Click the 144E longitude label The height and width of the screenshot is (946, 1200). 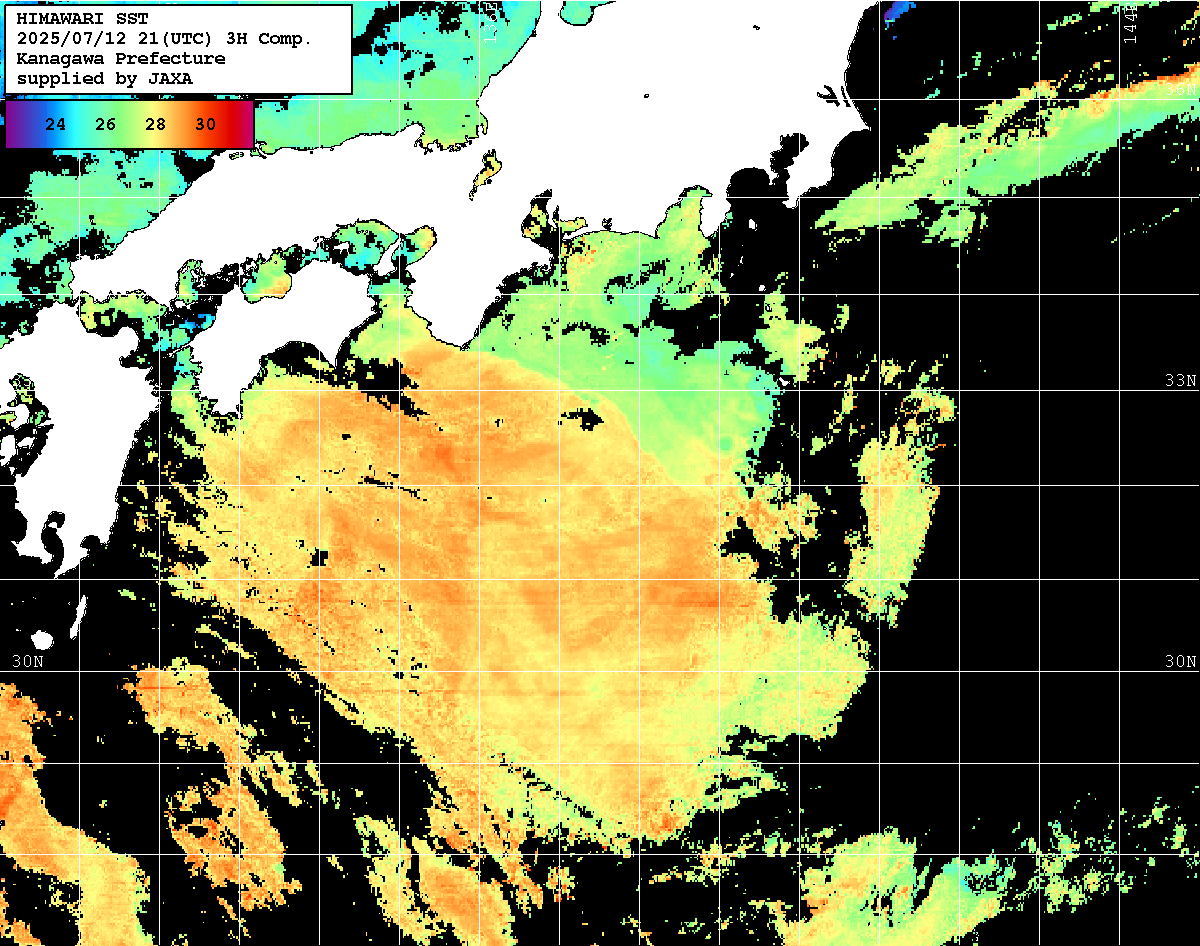click(x=1130, y=23)
